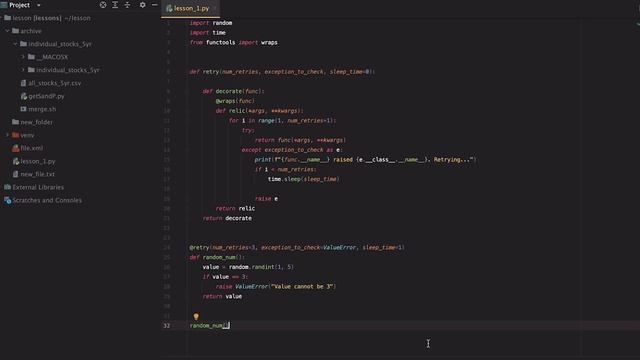
Task: Click line number 32 in the gutter
Action: [167, 325]
